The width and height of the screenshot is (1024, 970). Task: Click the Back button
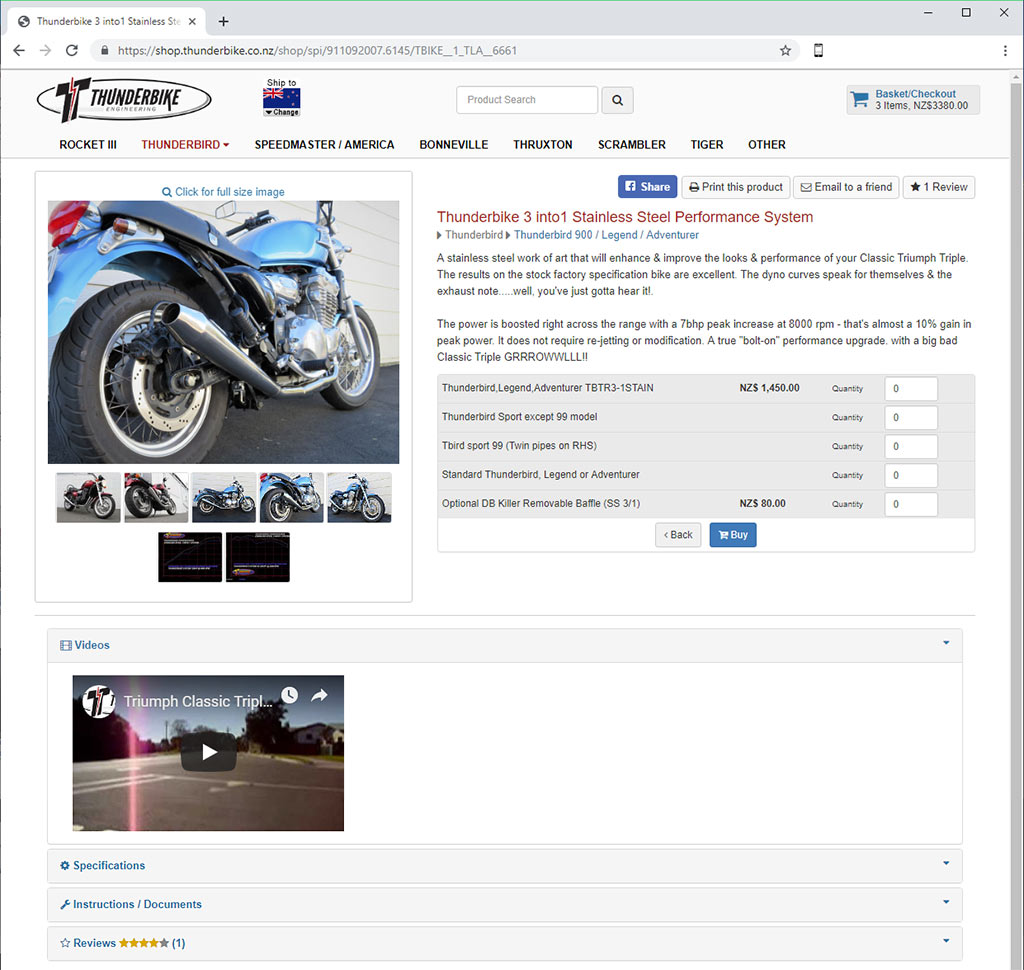678,534
